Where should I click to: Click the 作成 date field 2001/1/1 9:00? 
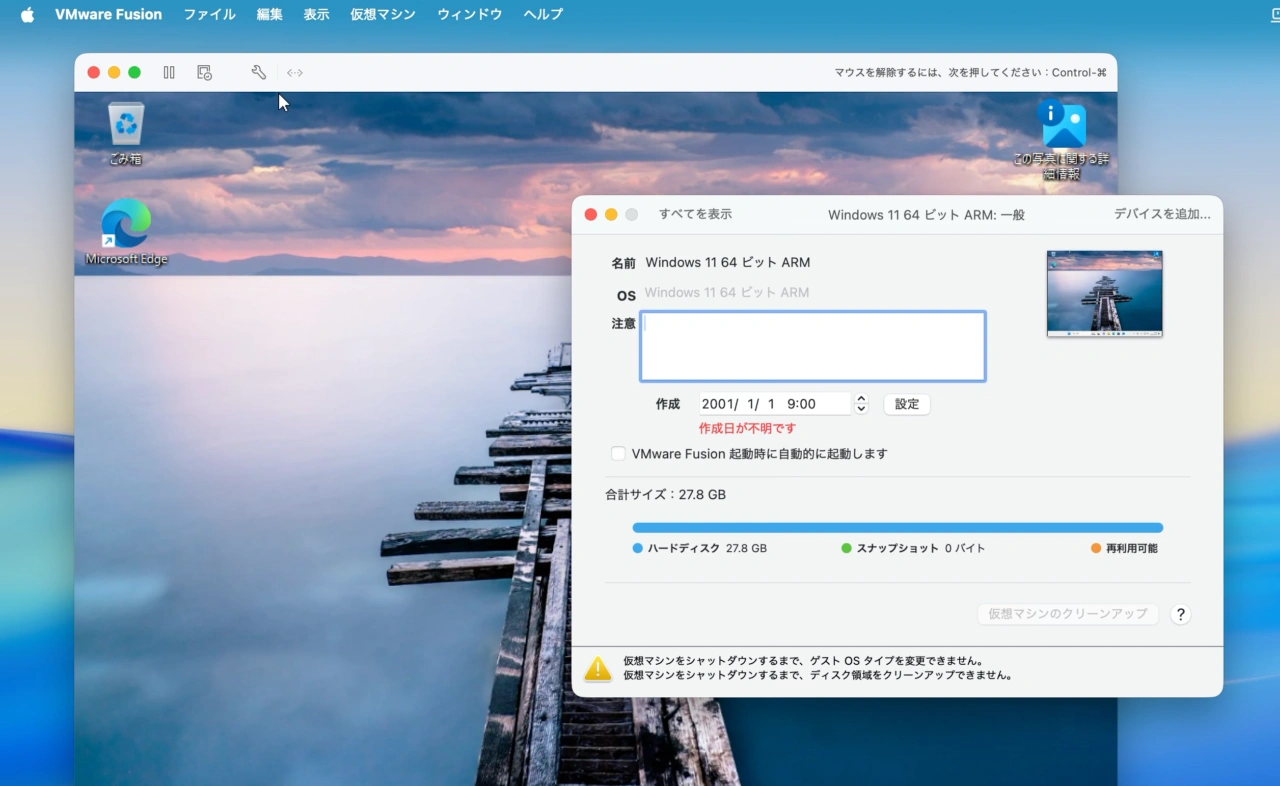click(x=775, y=404)
